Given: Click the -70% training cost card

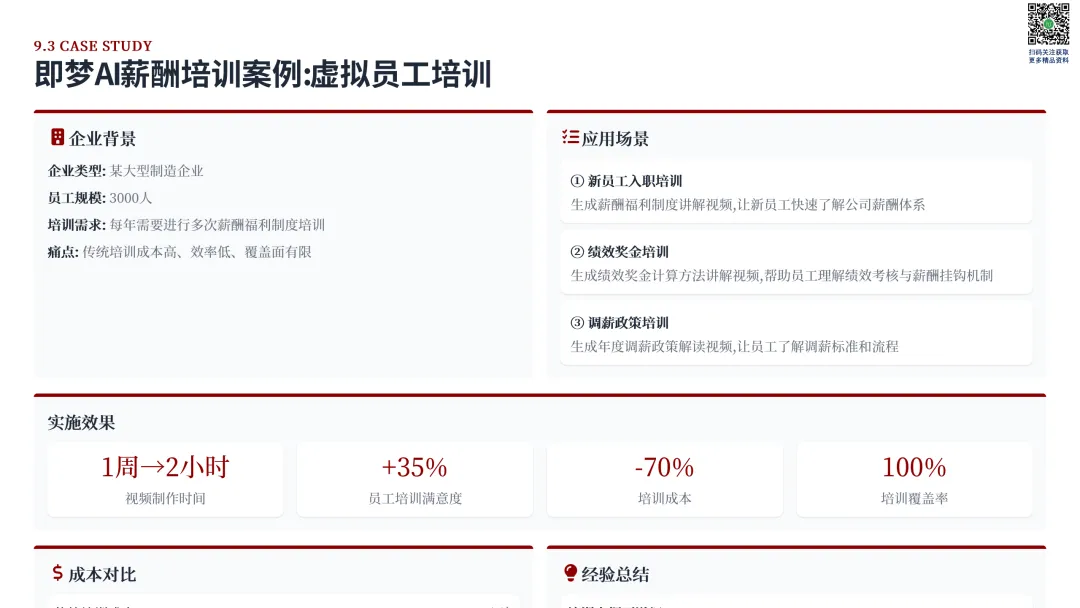Looking at the screenshot, I should [x=664, y=480].
